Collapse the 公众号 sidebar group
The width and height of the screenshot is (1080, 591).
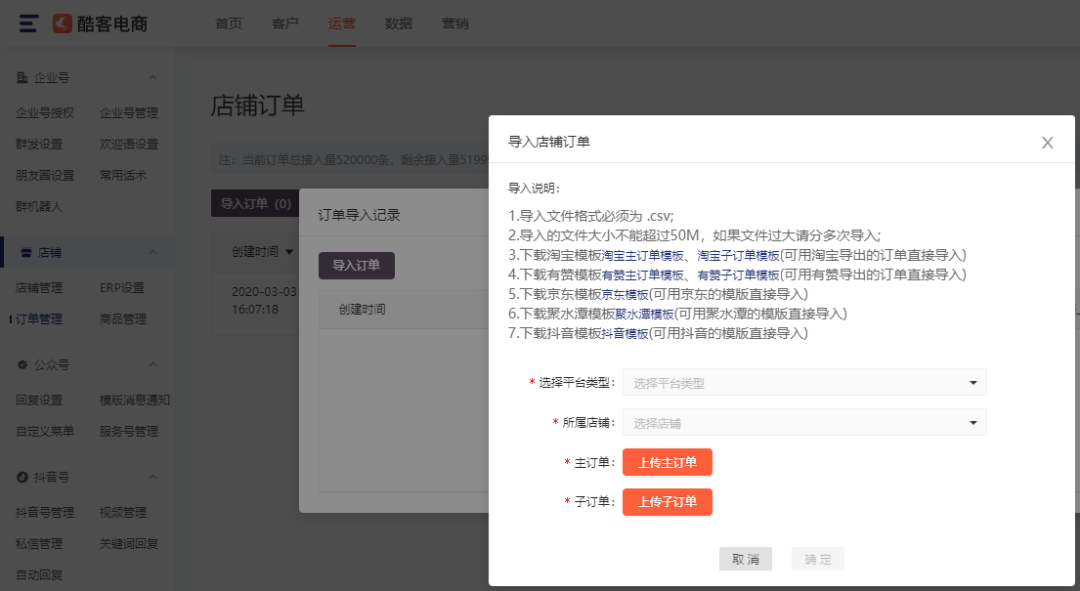(x=153, y=364)
